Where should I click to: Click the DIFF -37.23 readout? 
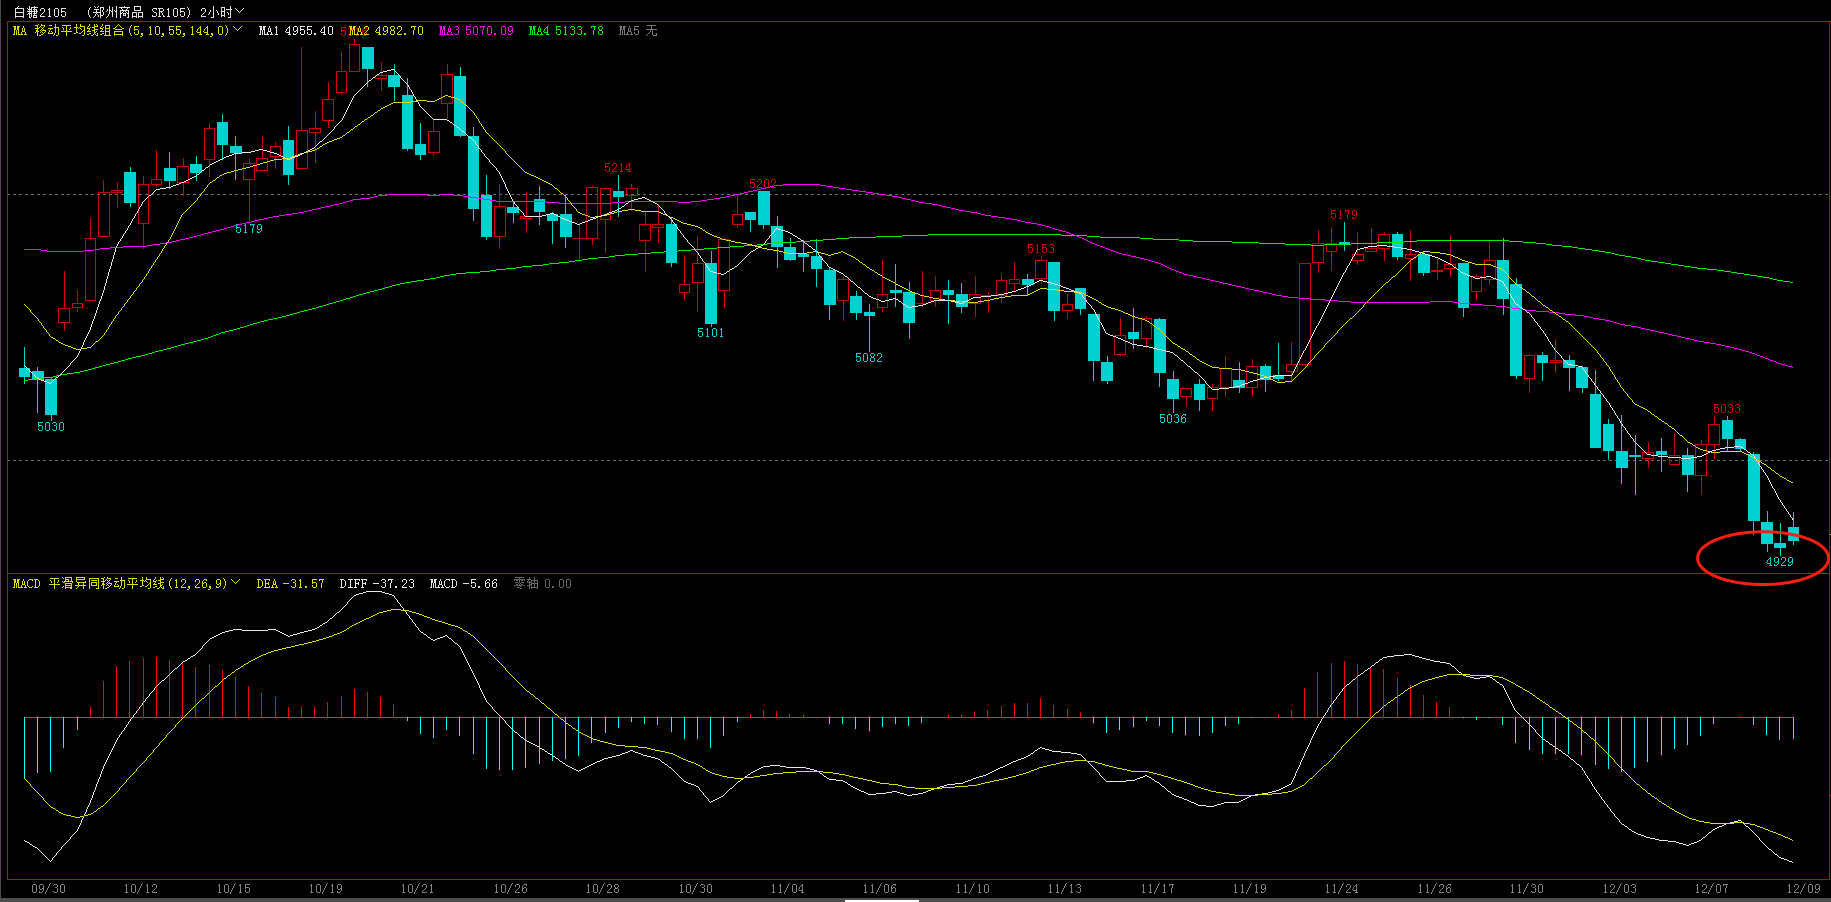click(x=377, y=584)
